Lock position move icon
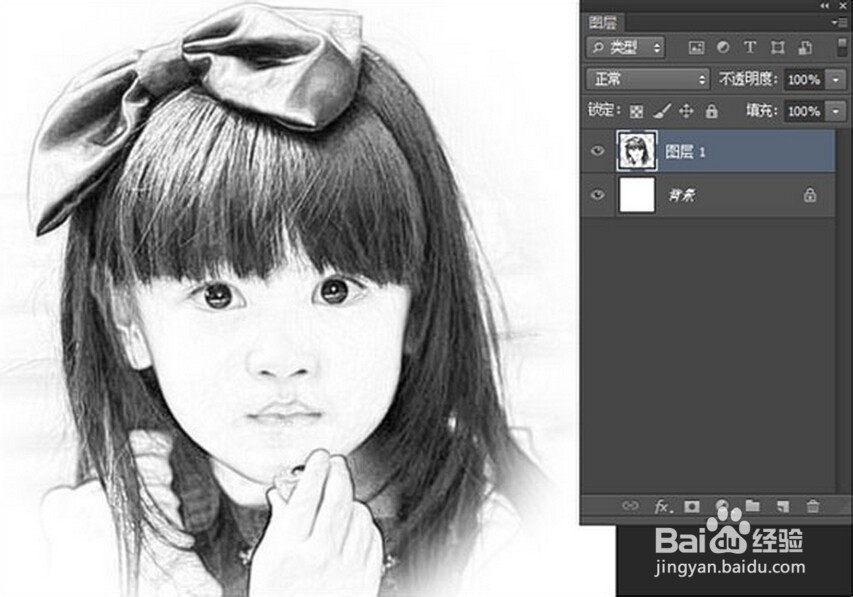 tap(687, 112)
